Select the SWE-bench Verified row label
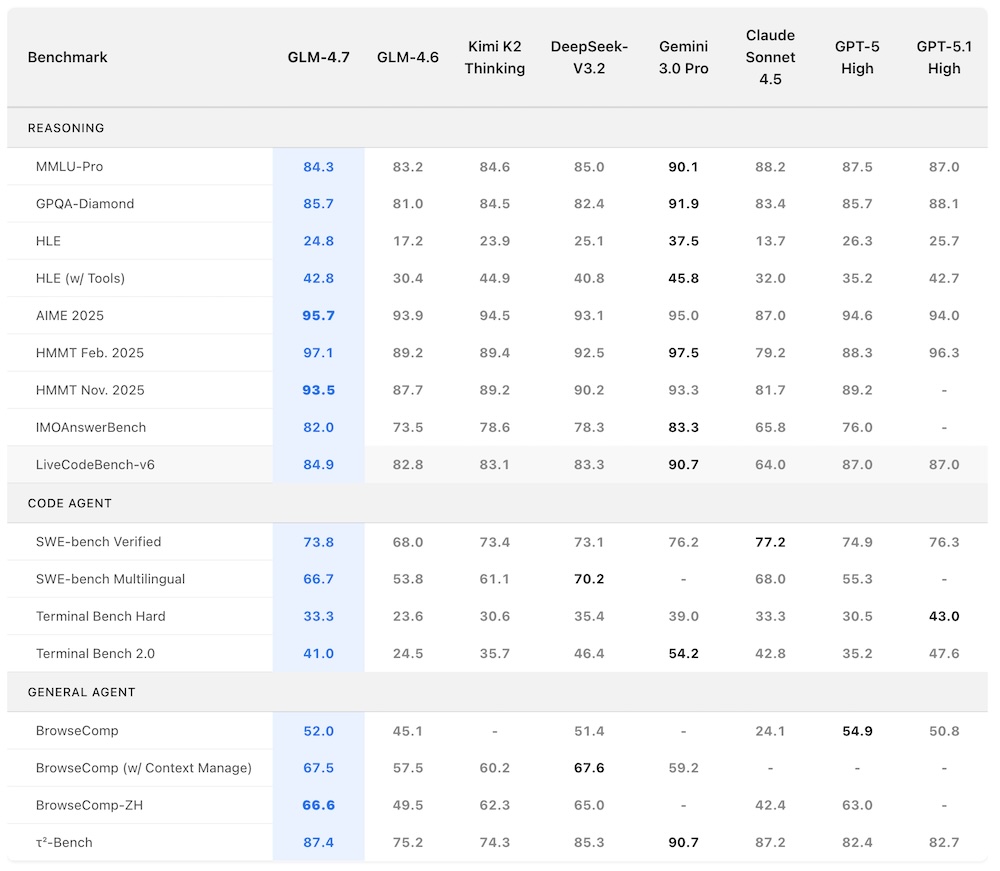1000x871 pixels. (98, 542)
